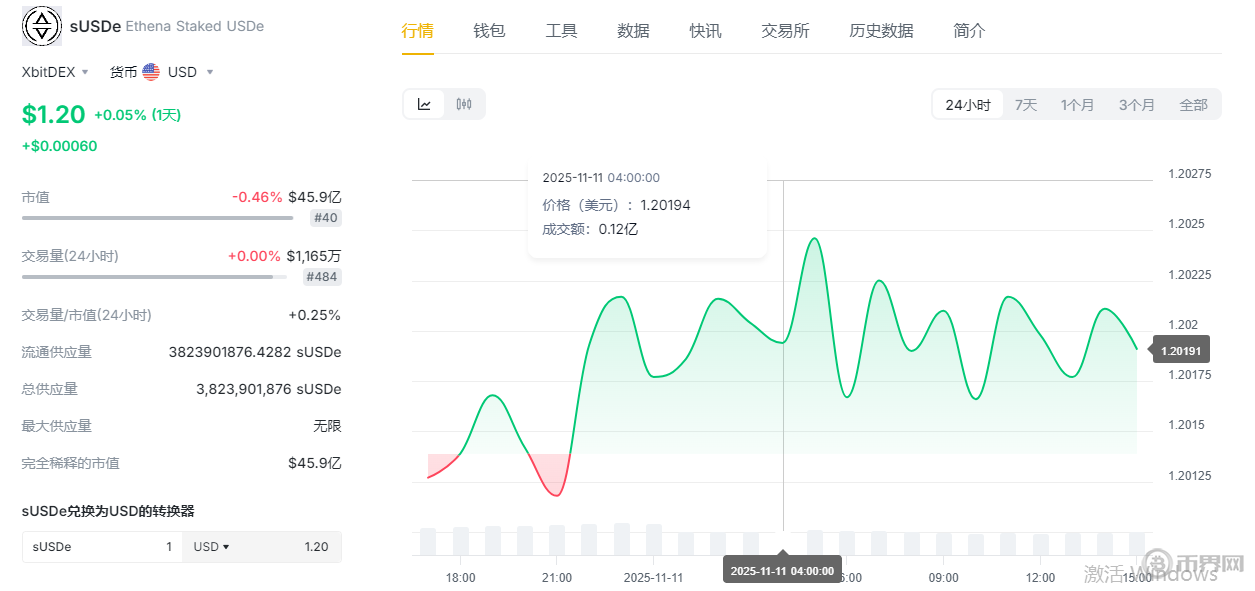Select the 1个月 time range

tap(1078, 104)
